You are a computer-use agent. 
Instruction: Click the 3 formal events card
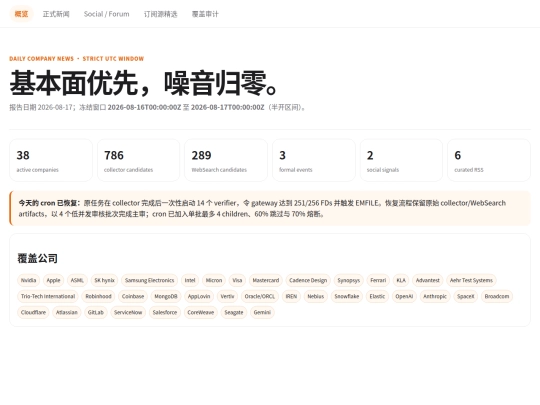pyautogui.click(x=314, y=160)
